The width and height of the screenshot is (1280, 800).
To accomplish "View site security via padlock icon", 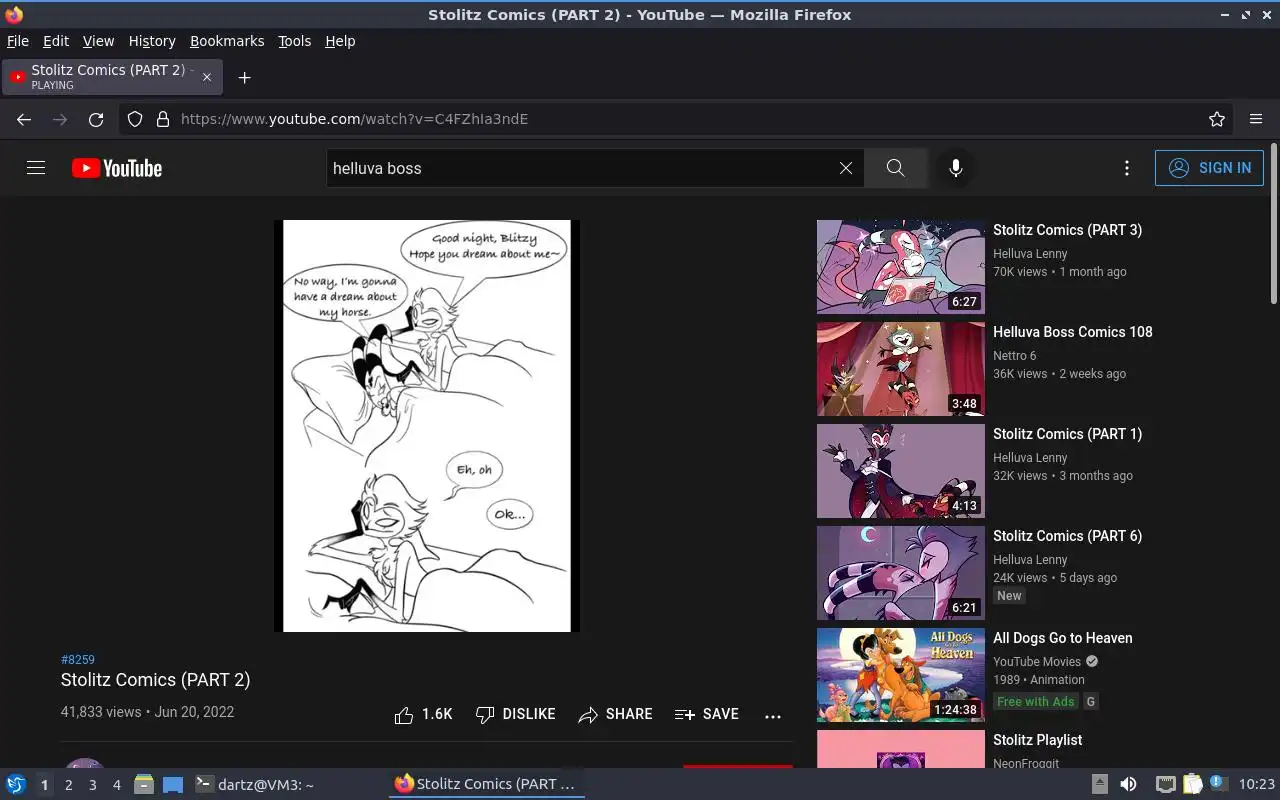I will (163, 119).
